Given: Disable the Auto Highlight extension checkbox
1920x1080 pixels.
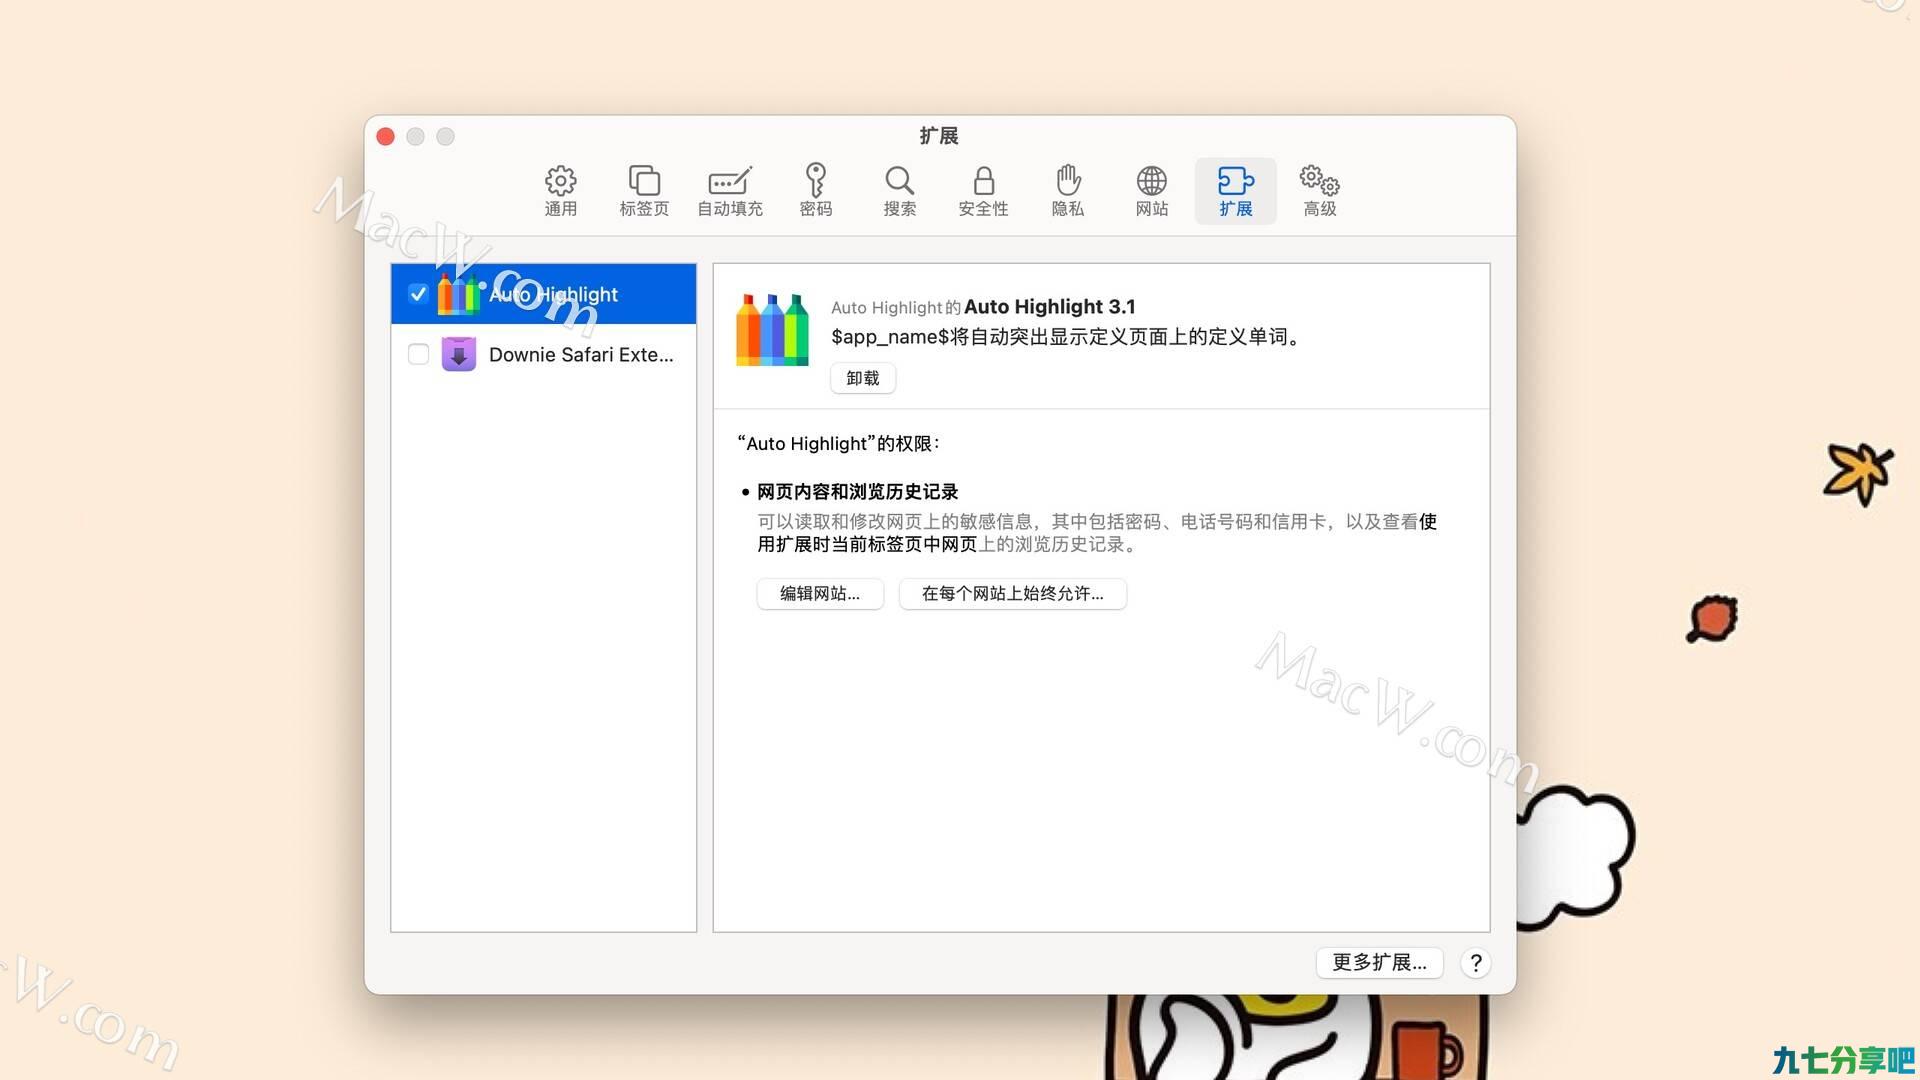Looking at the screenshot, I should (418, 294).
